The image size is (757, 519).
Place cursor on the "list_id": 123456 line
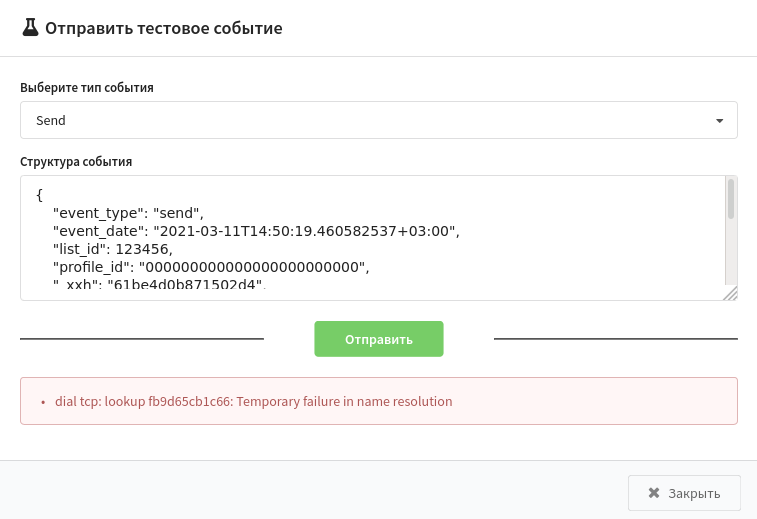(x=112, y=249)
